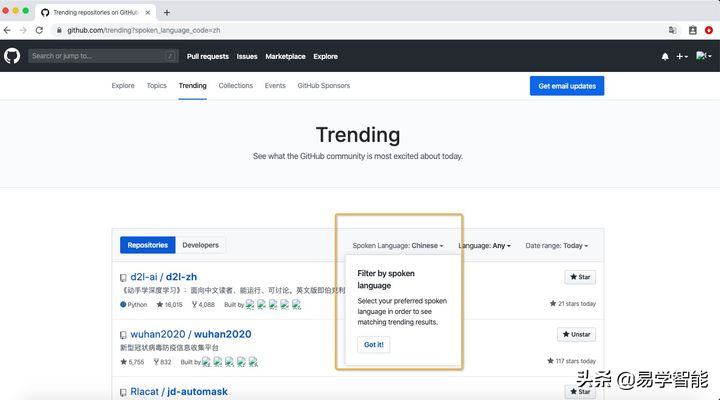720x400 pixels.
Task: Open the notifications bell
Action: [x=665, y=56]
